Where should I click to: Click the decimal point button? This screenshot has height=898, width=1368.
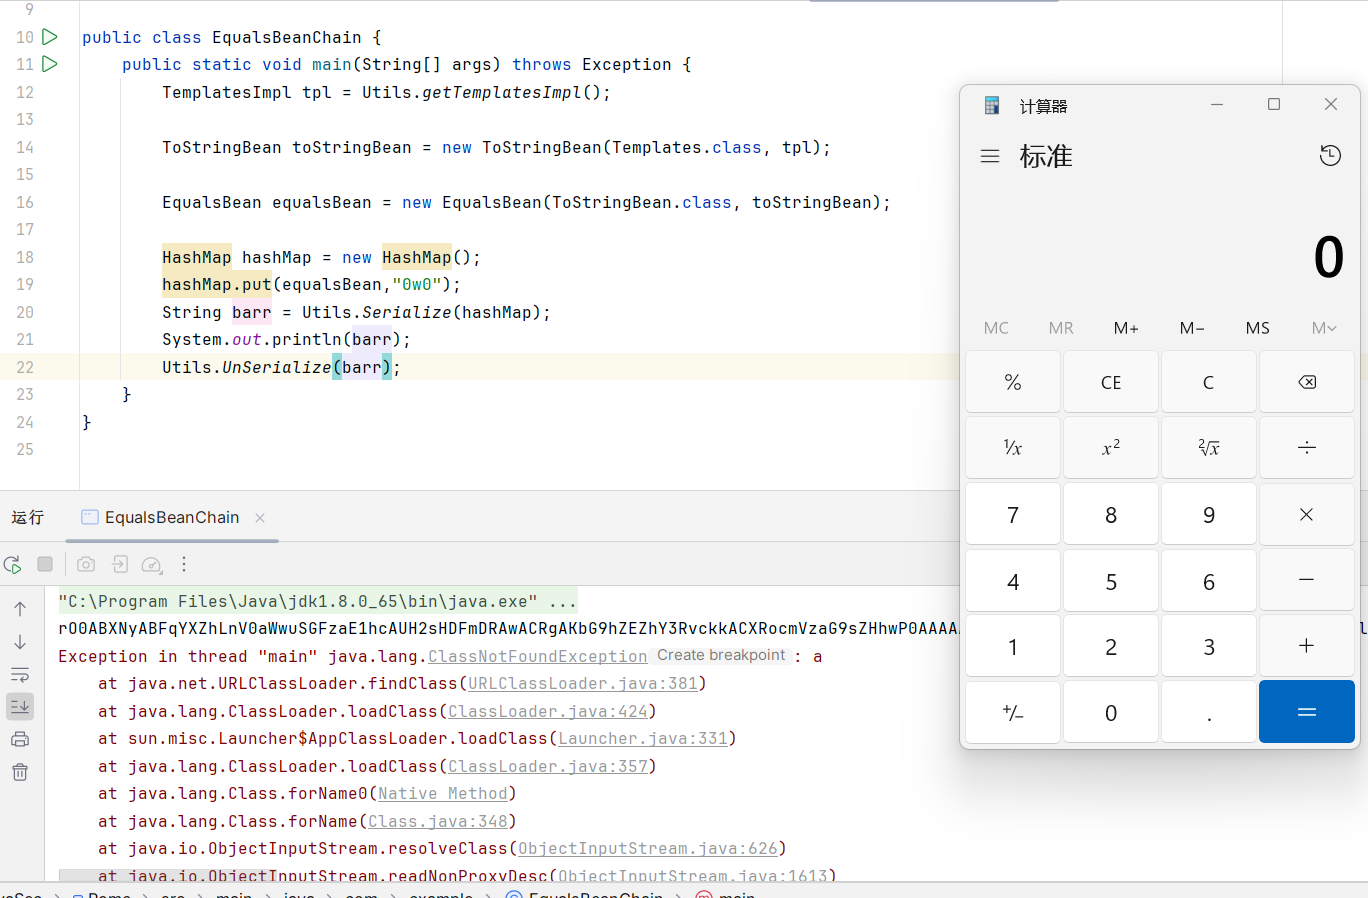(x=1209, y=712)
